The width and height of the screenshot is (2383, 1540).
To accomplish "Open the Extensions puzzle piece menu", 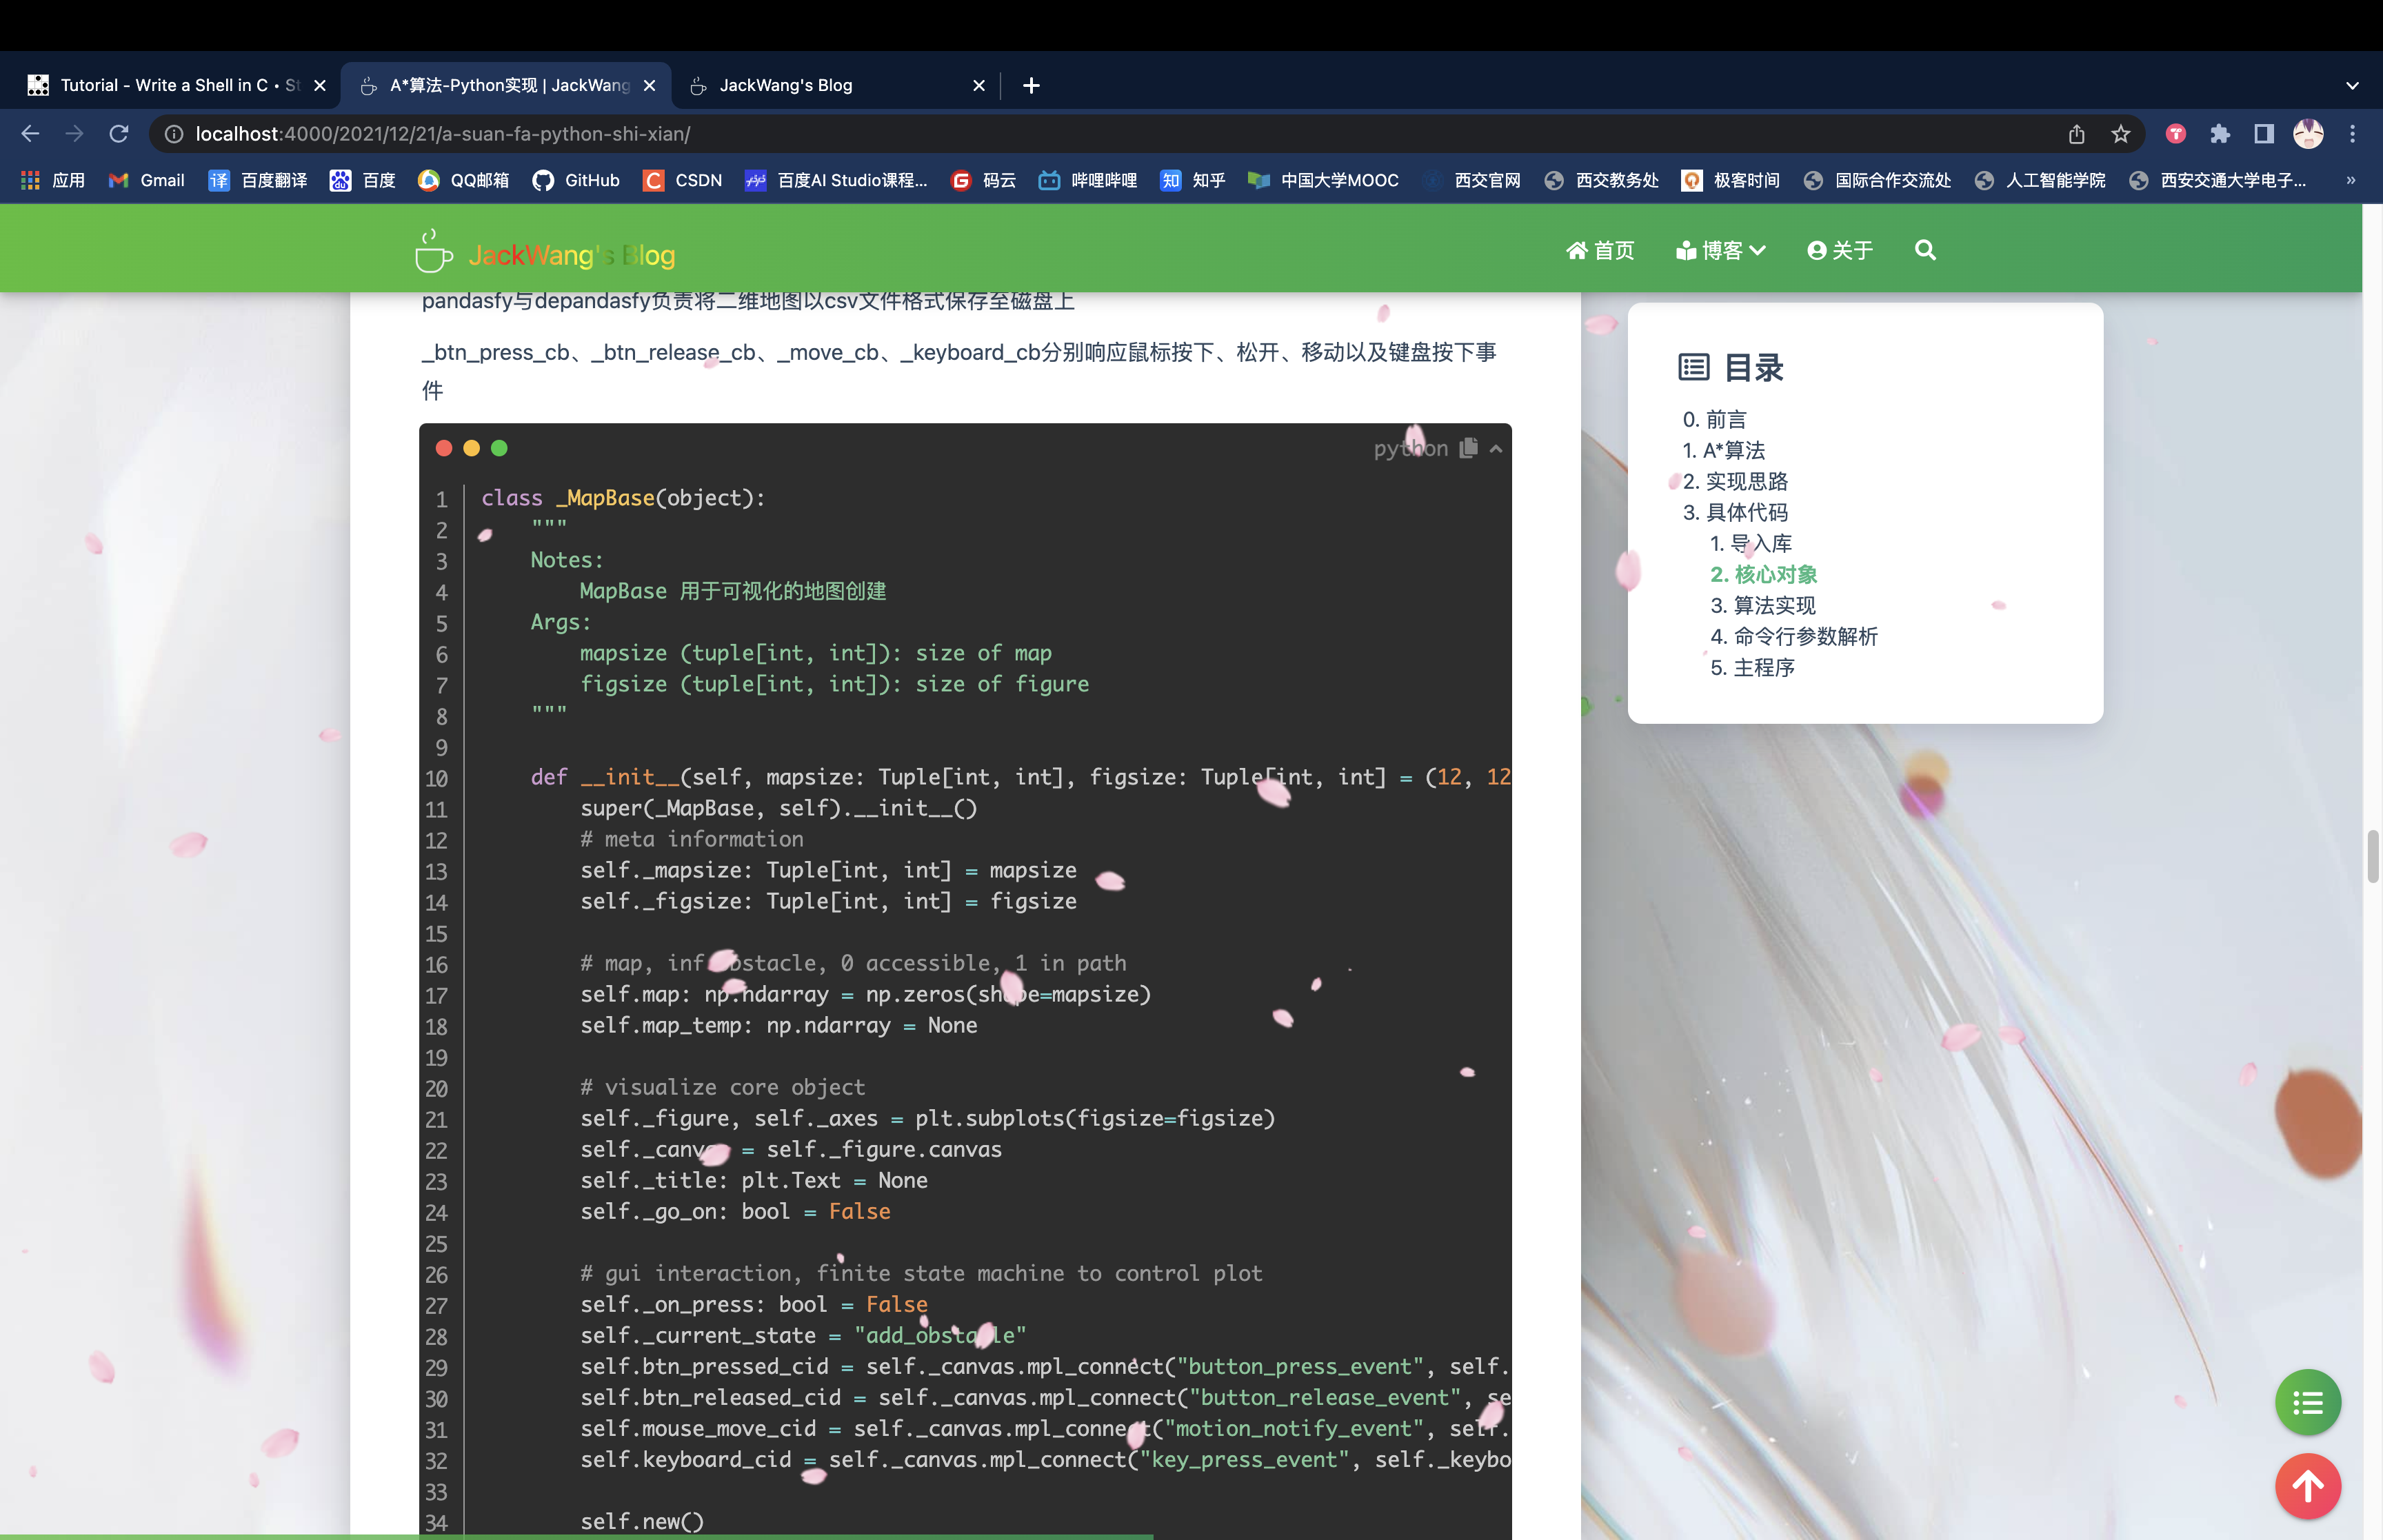I will coord(2220,134).
